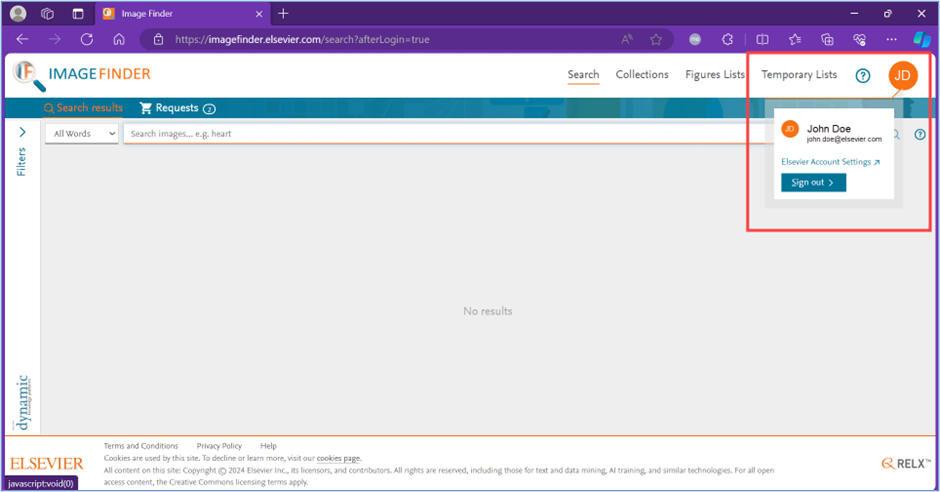Click the search help icon beside search bar

920,134
